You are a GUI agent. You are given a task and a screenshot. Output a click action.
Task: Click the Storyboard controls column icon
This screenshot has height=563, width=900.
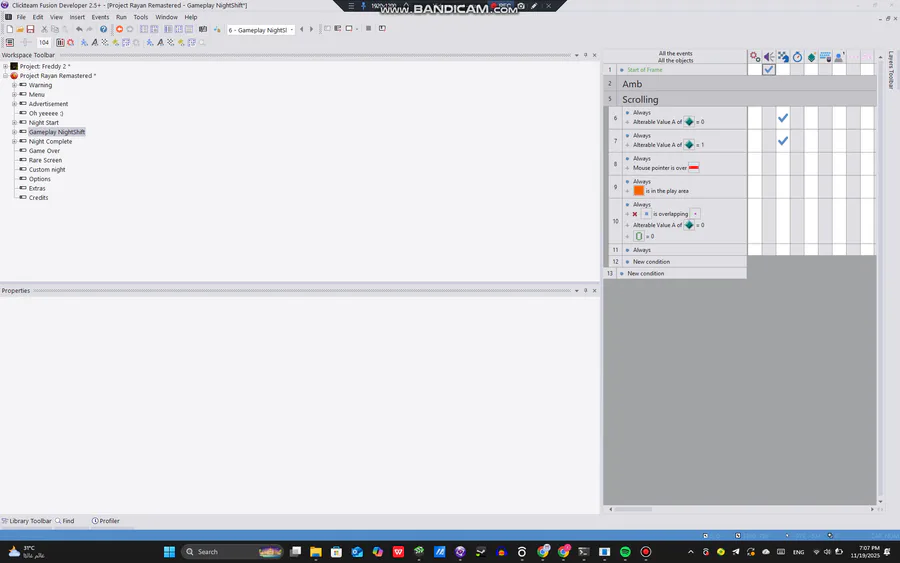pyautogui.click(x=783, y=57)
